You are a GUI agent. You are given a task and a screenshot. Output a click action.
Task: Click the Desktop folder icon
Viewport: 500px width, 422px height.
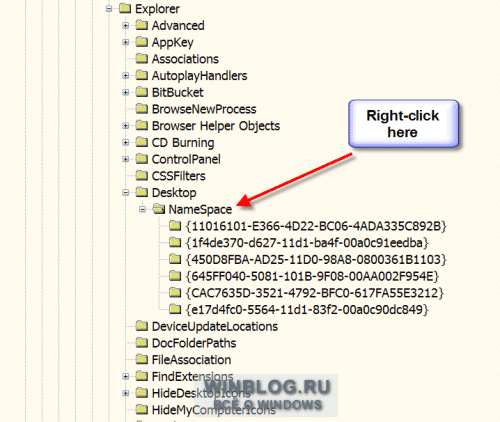tap(142, 192)
